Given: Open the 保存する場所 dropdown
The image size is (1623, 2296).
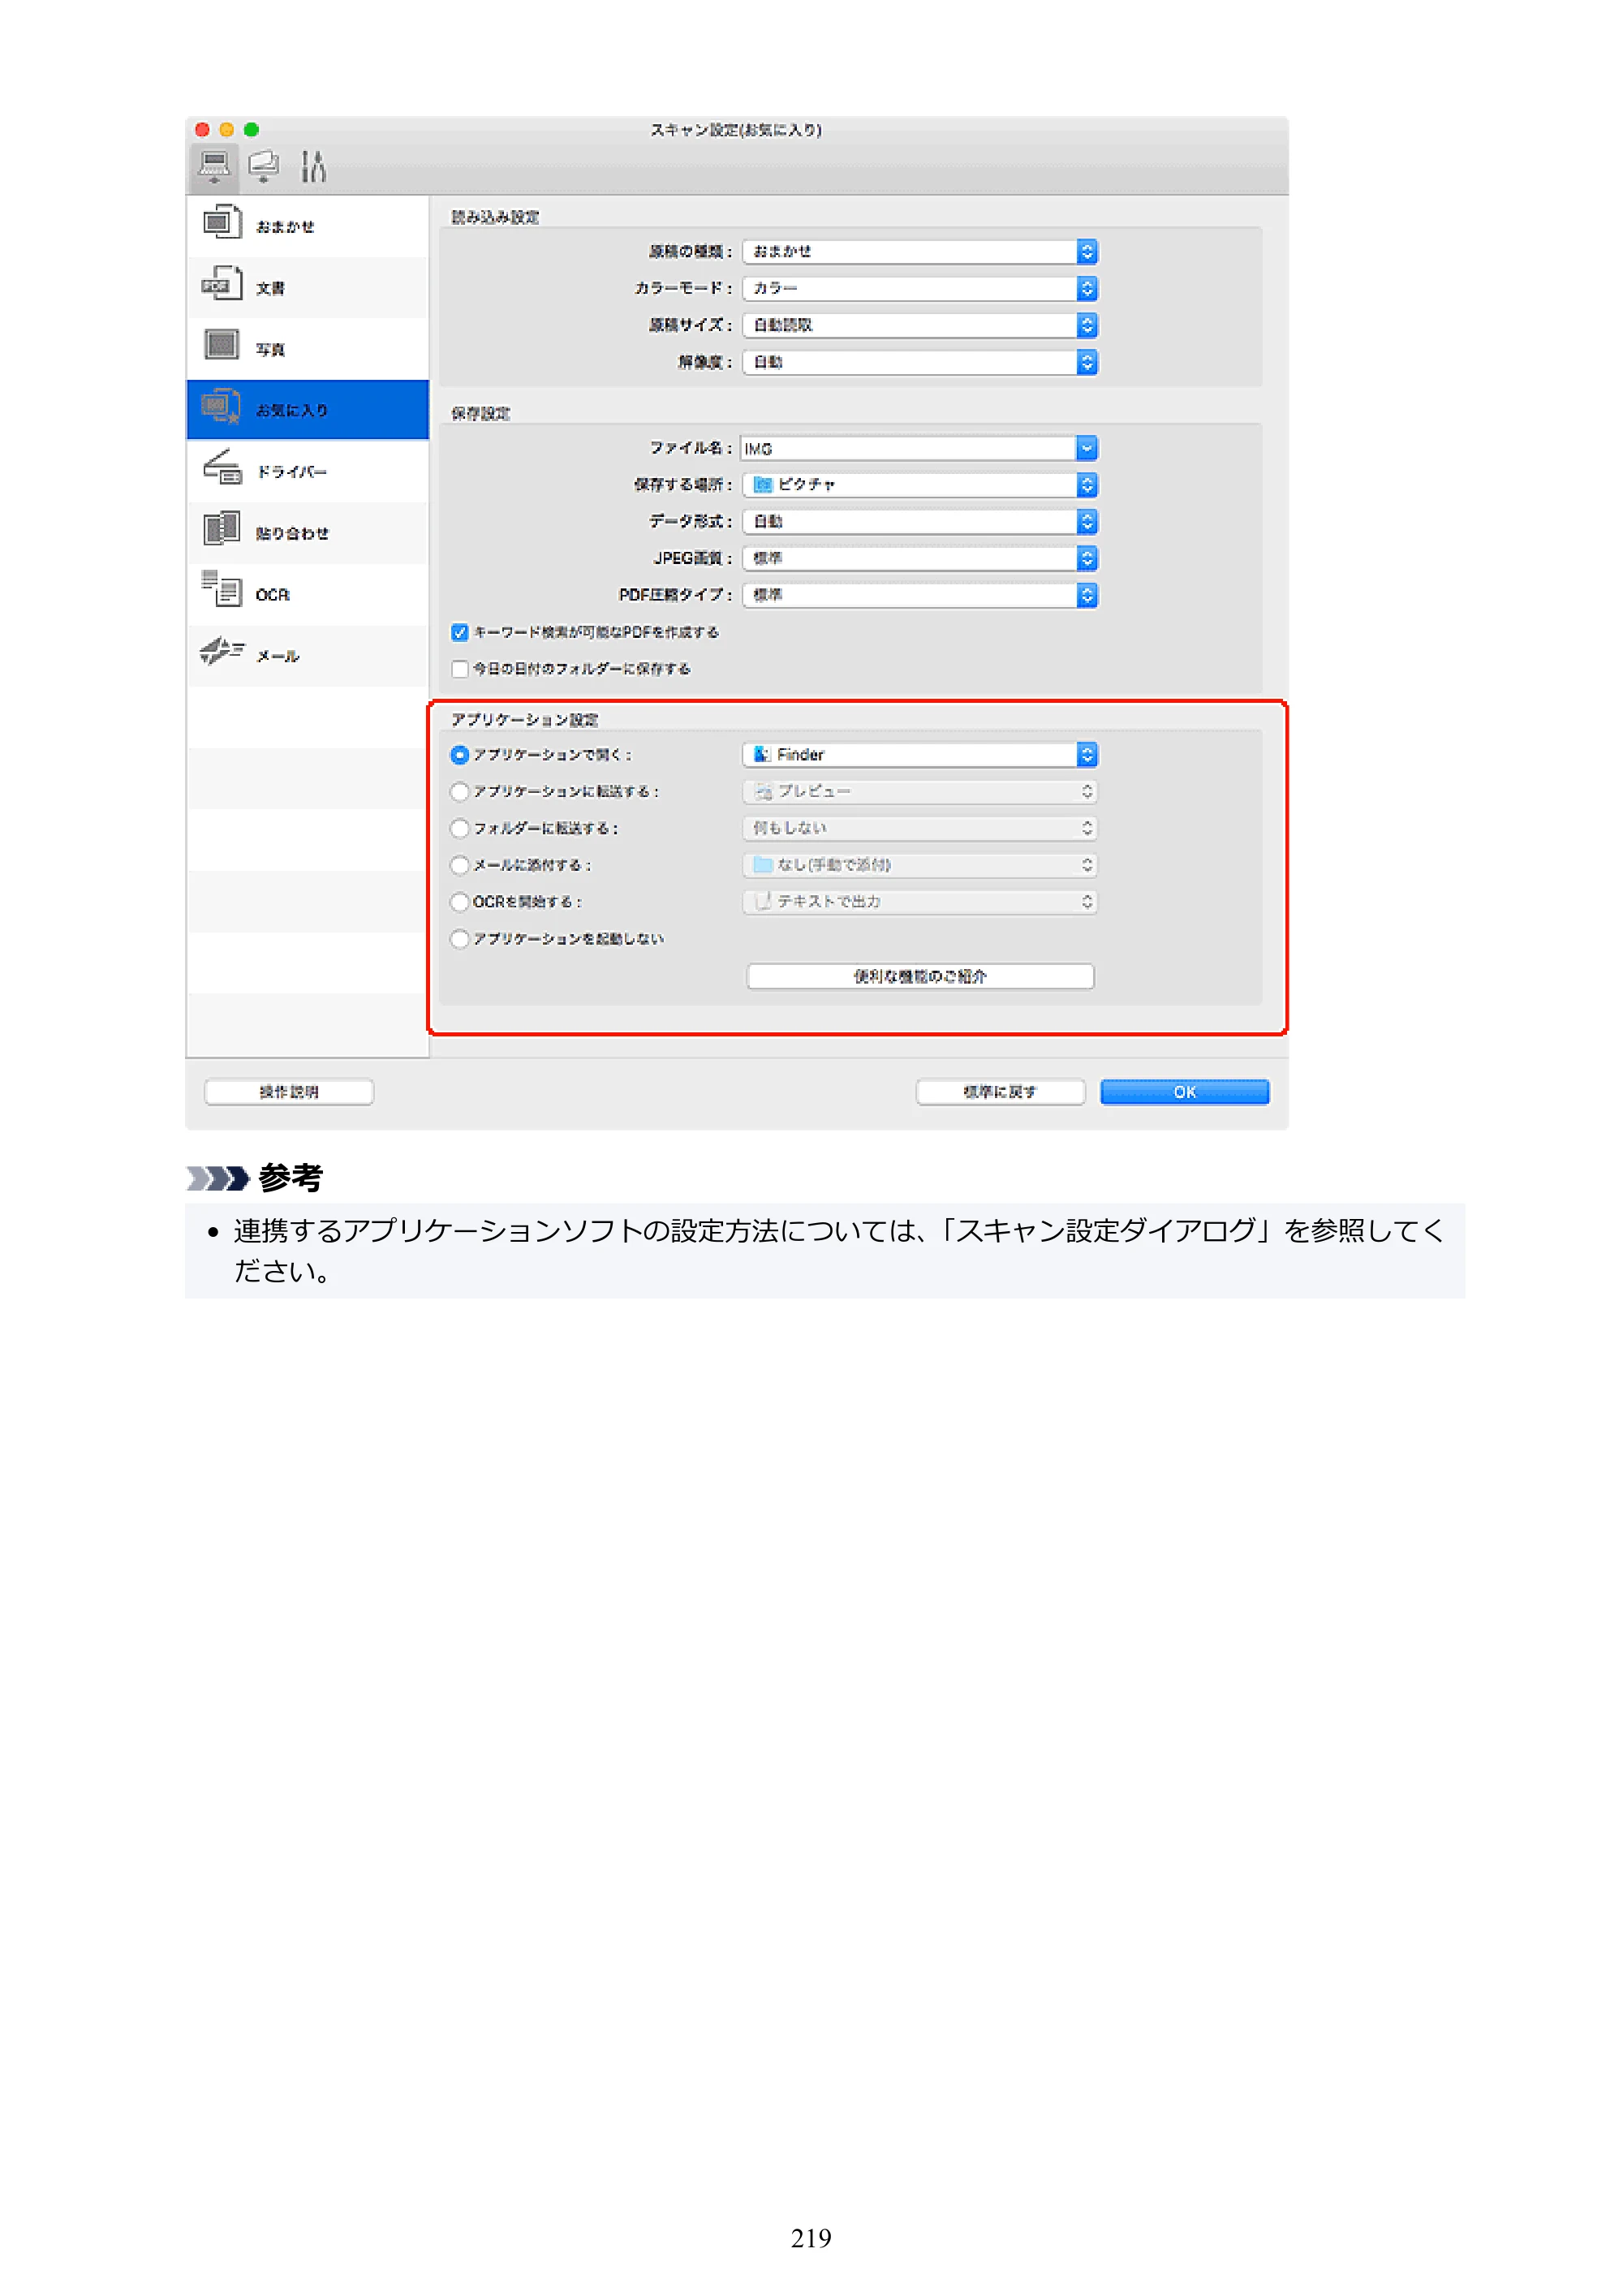Looking at the screenshot, I should tap(920, 485).
